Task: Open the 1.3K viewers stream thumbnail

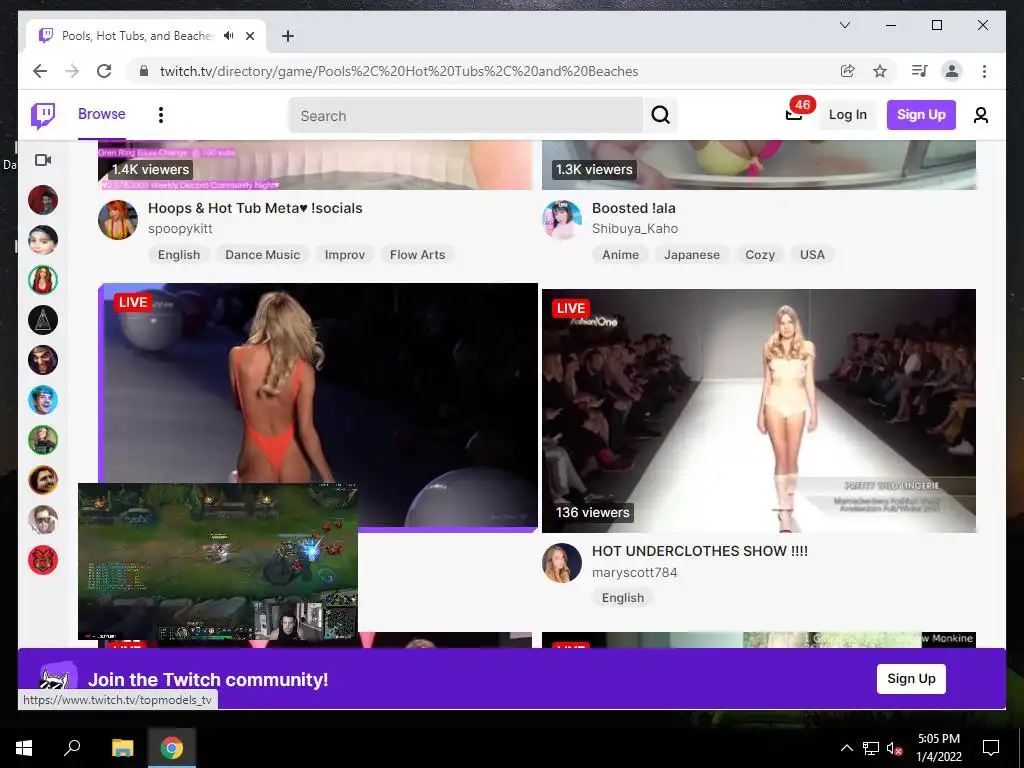Action: click(759, 165)
